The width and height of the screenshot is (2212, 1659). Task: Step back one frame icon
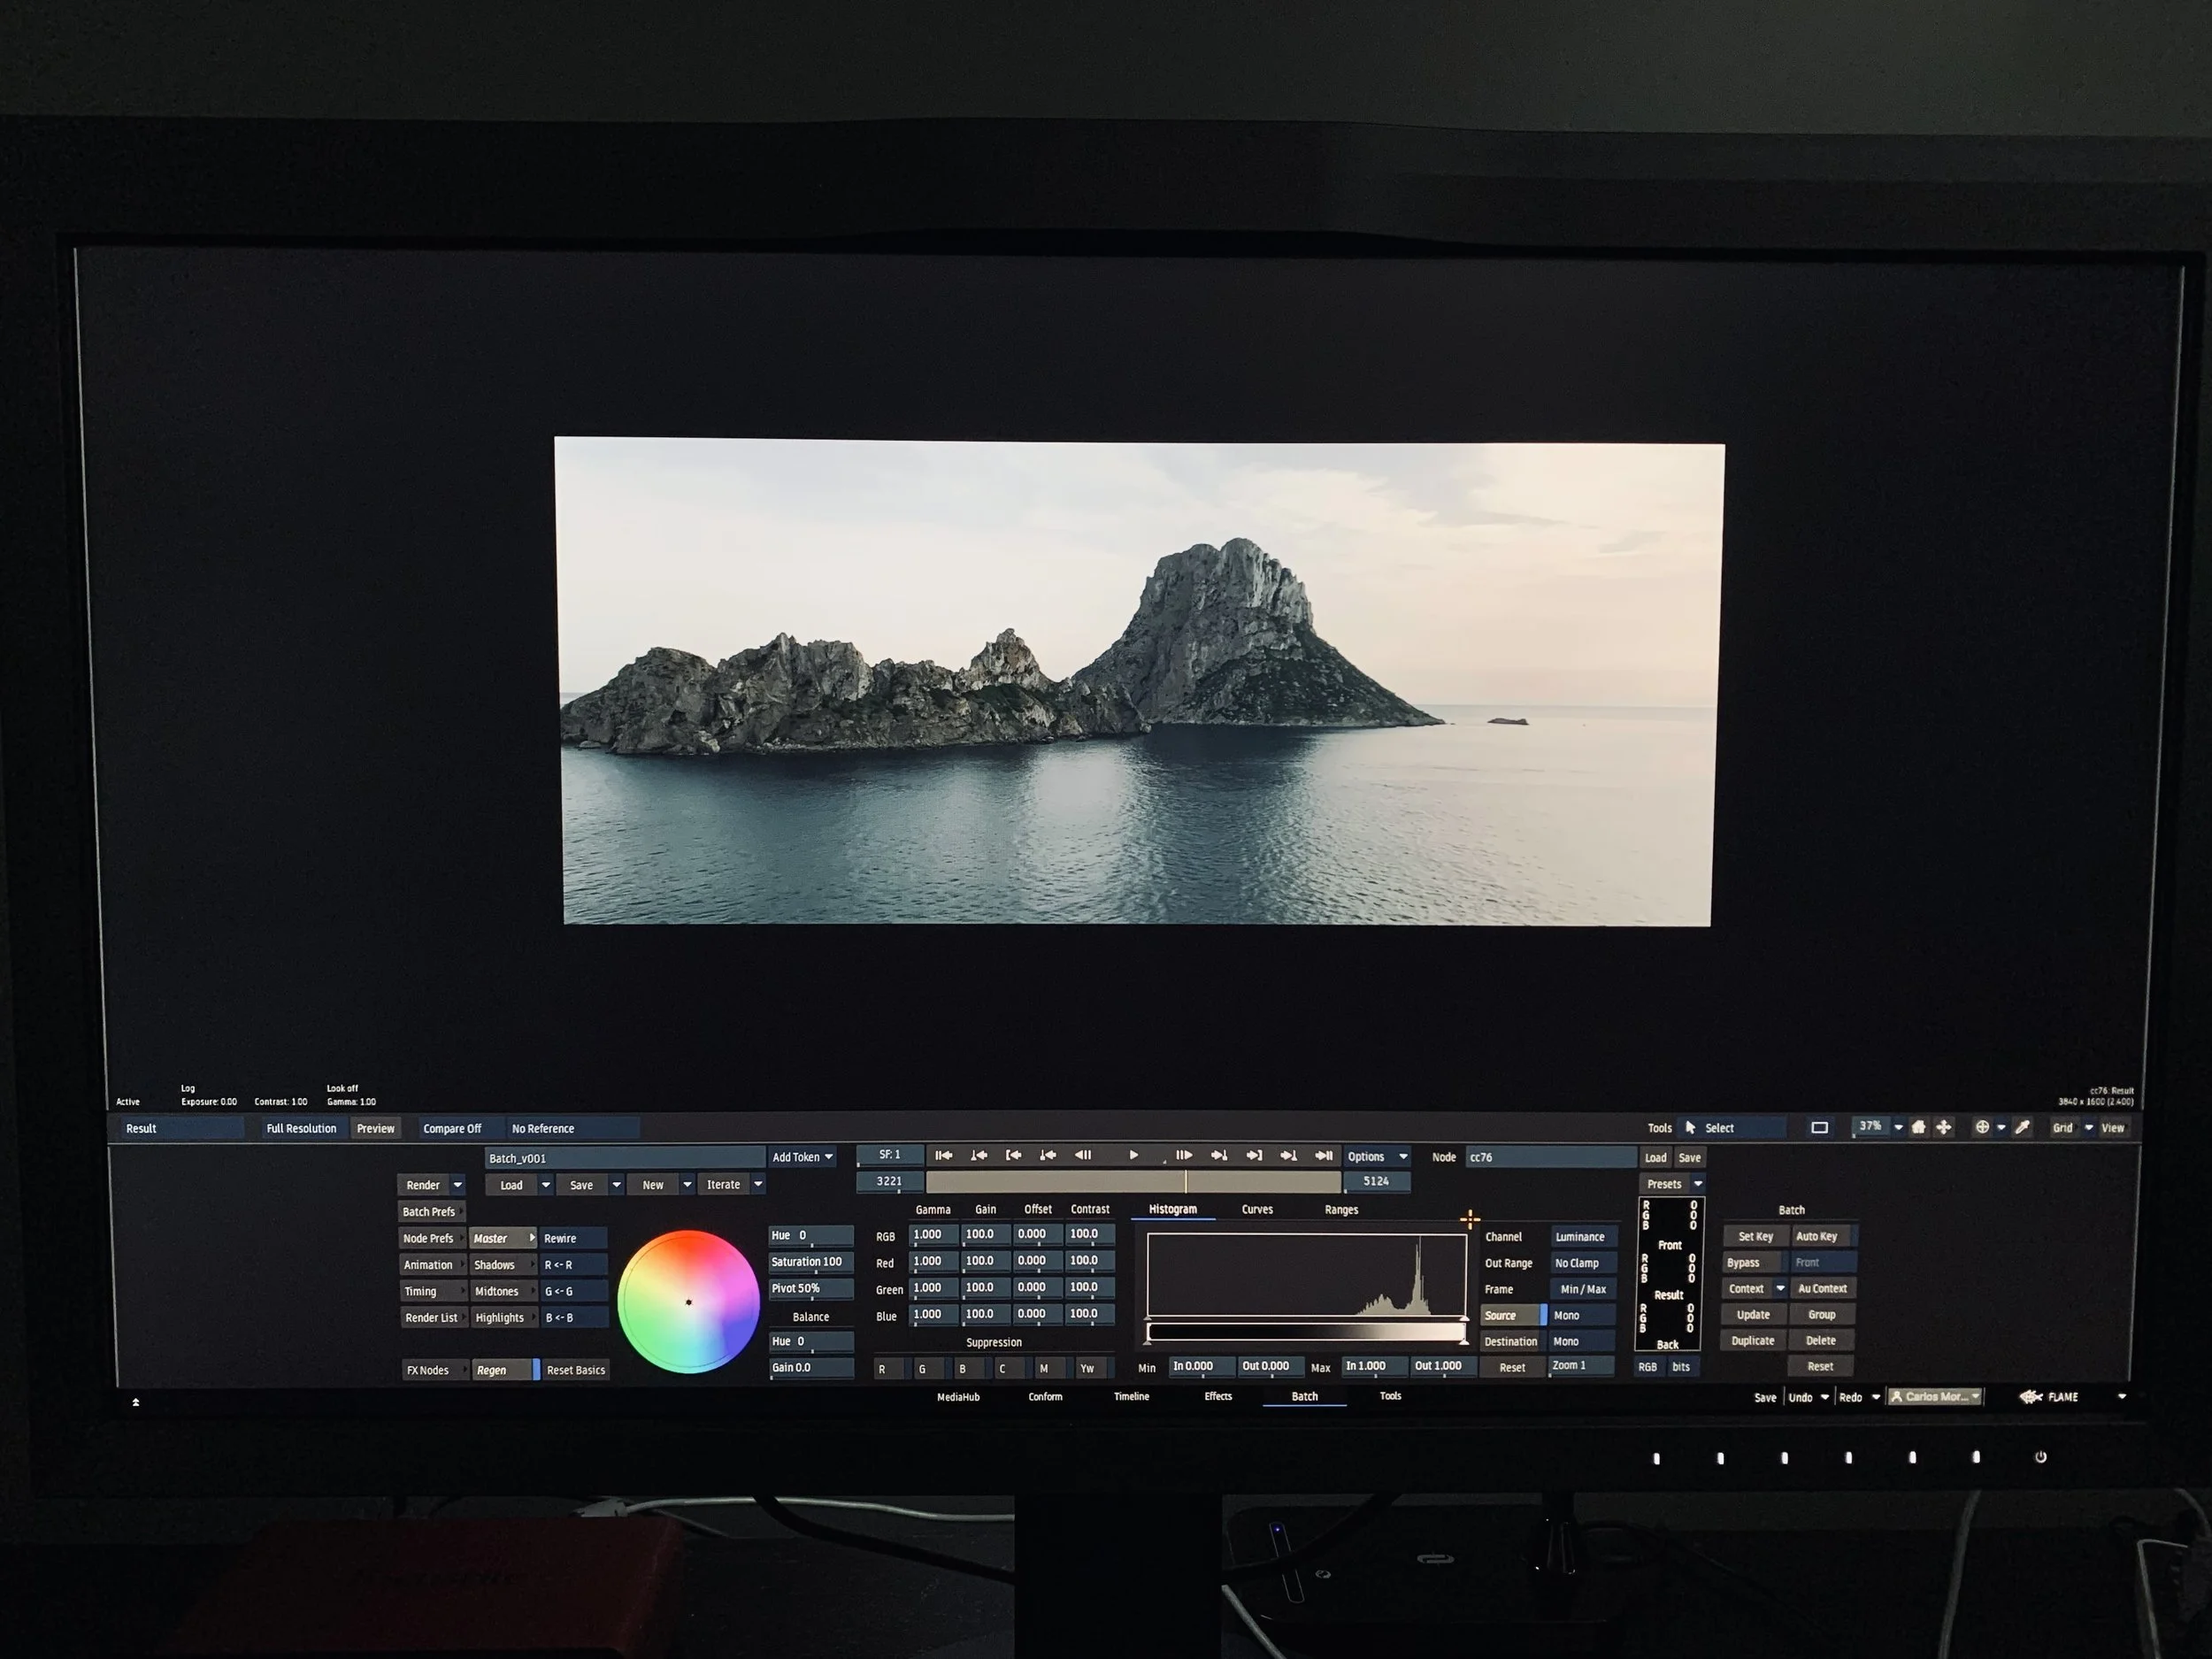pos(1082,1155)
